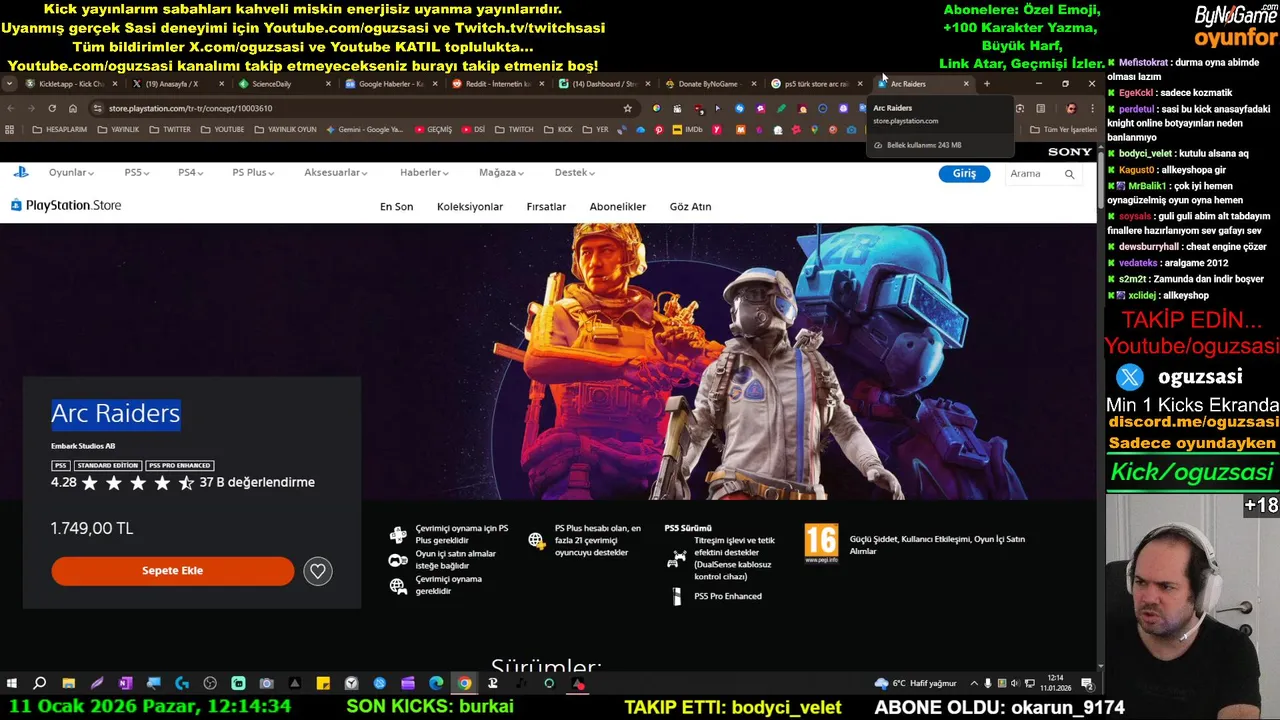Open the Fırsatlar store tab
Image resolution: width=1280 pixels, height=720 pixels.
pos(546,207)
